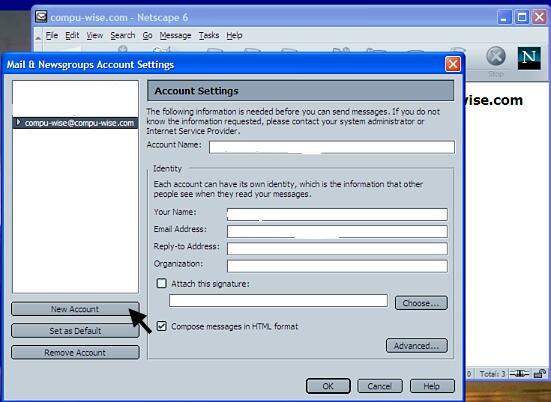
Task: Open the Advanced... identity options
Action: (x=416, y=345)
